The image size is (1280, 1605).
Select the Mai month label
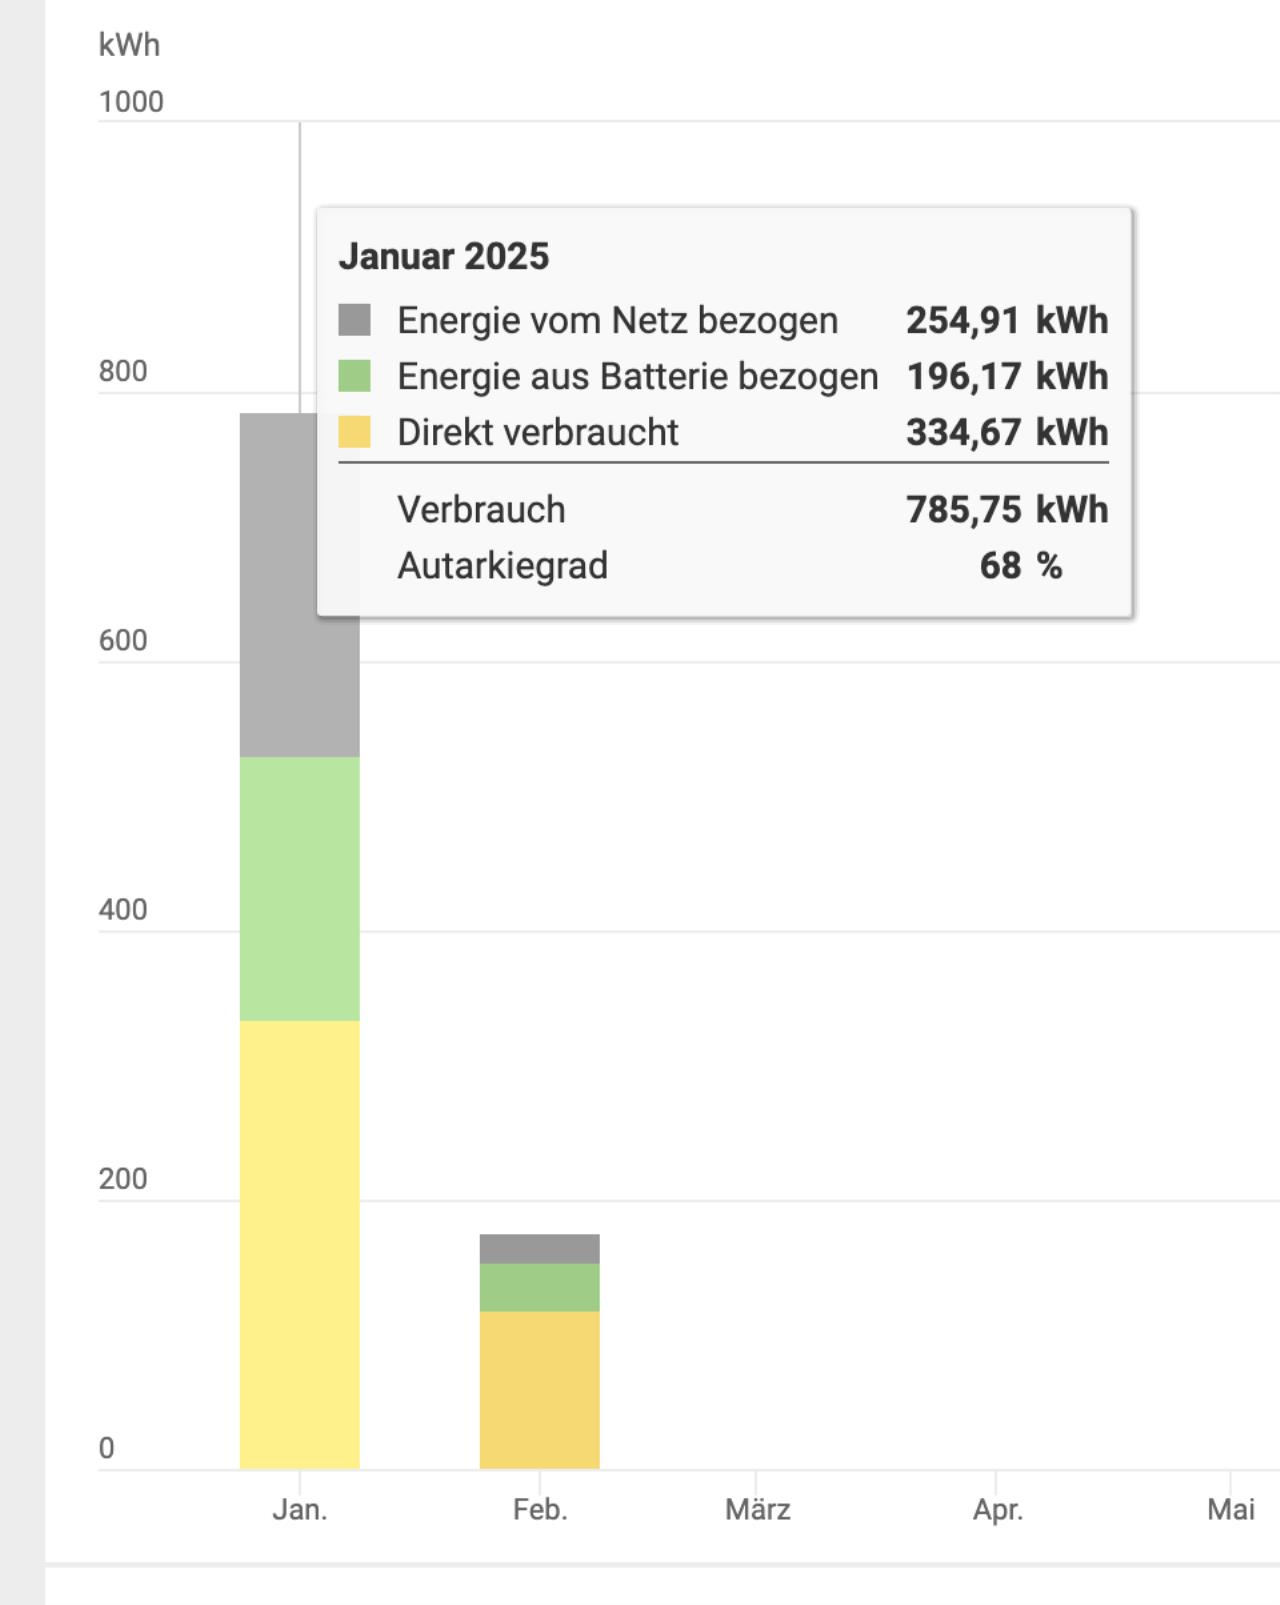pyautogui.click(x=1230, y=1509)
